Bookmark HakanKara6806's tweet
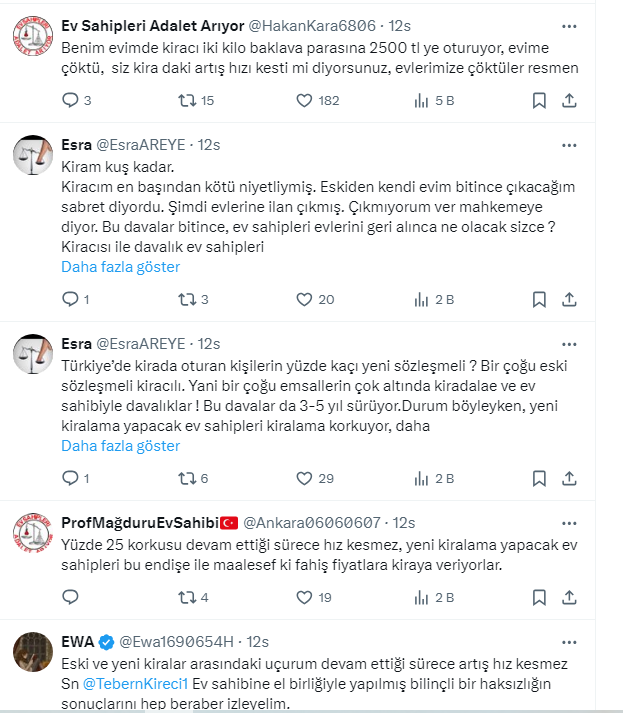The image size is (623, 713). tap(539, 100)
